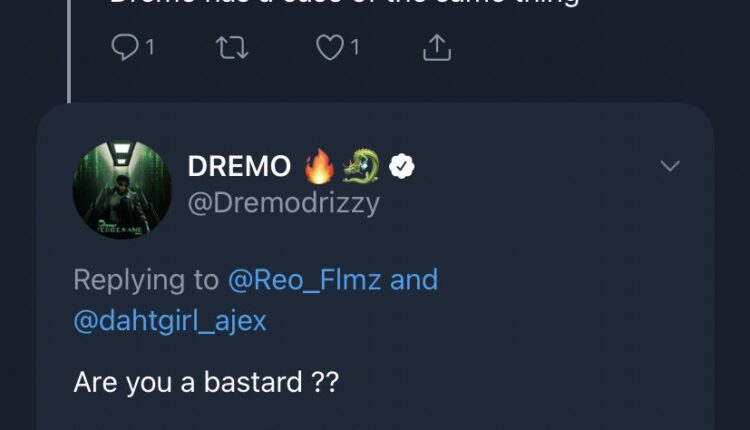Tap the reply speech bubble icon
The image size is (750, 430).
tap(122, 47)
